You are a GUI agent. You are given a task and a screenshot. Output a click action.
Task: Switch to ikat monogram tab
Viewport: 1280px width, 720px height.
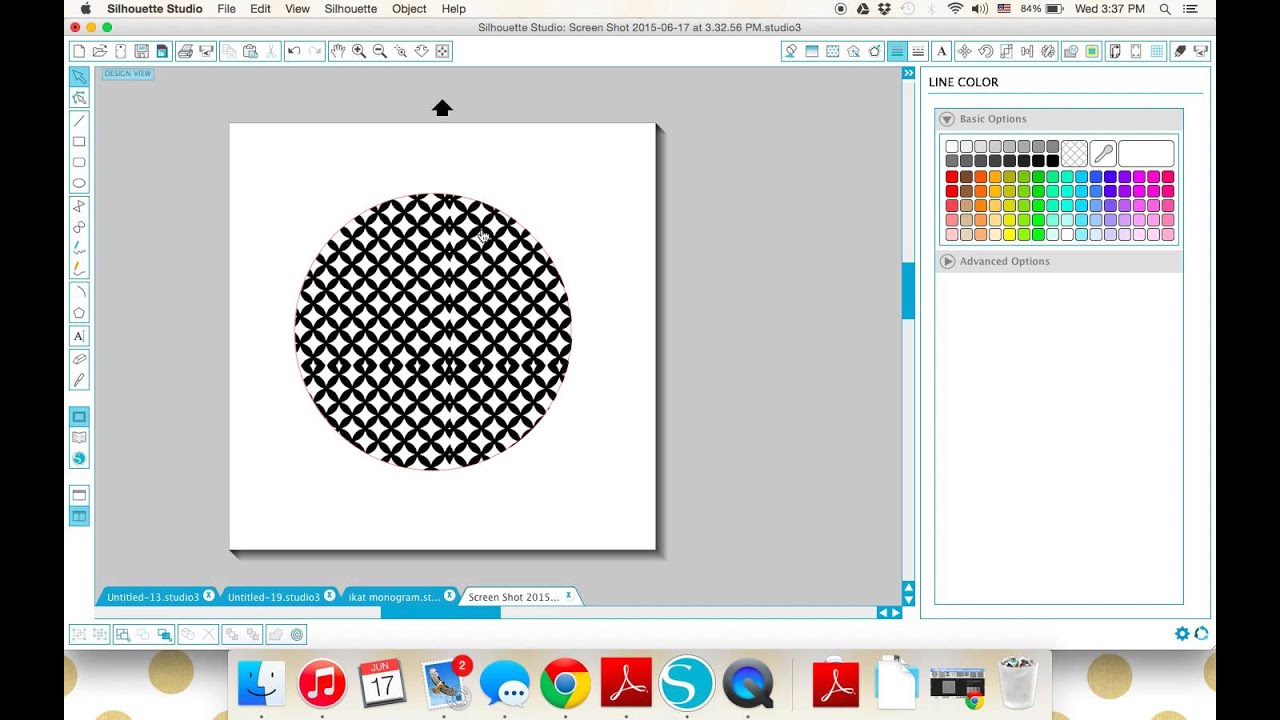(x=394, y=597)
